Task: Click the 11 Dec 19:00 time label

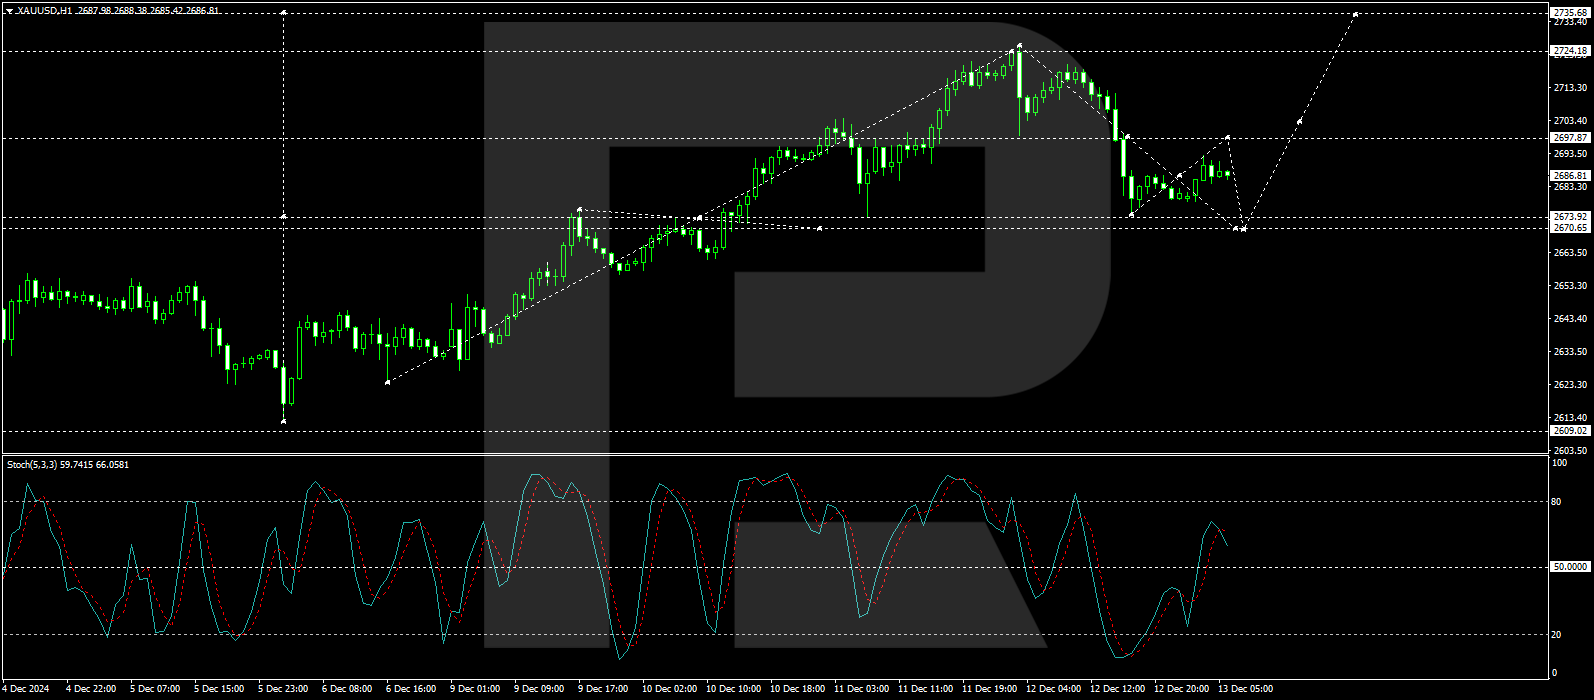Action: [989, 689]
